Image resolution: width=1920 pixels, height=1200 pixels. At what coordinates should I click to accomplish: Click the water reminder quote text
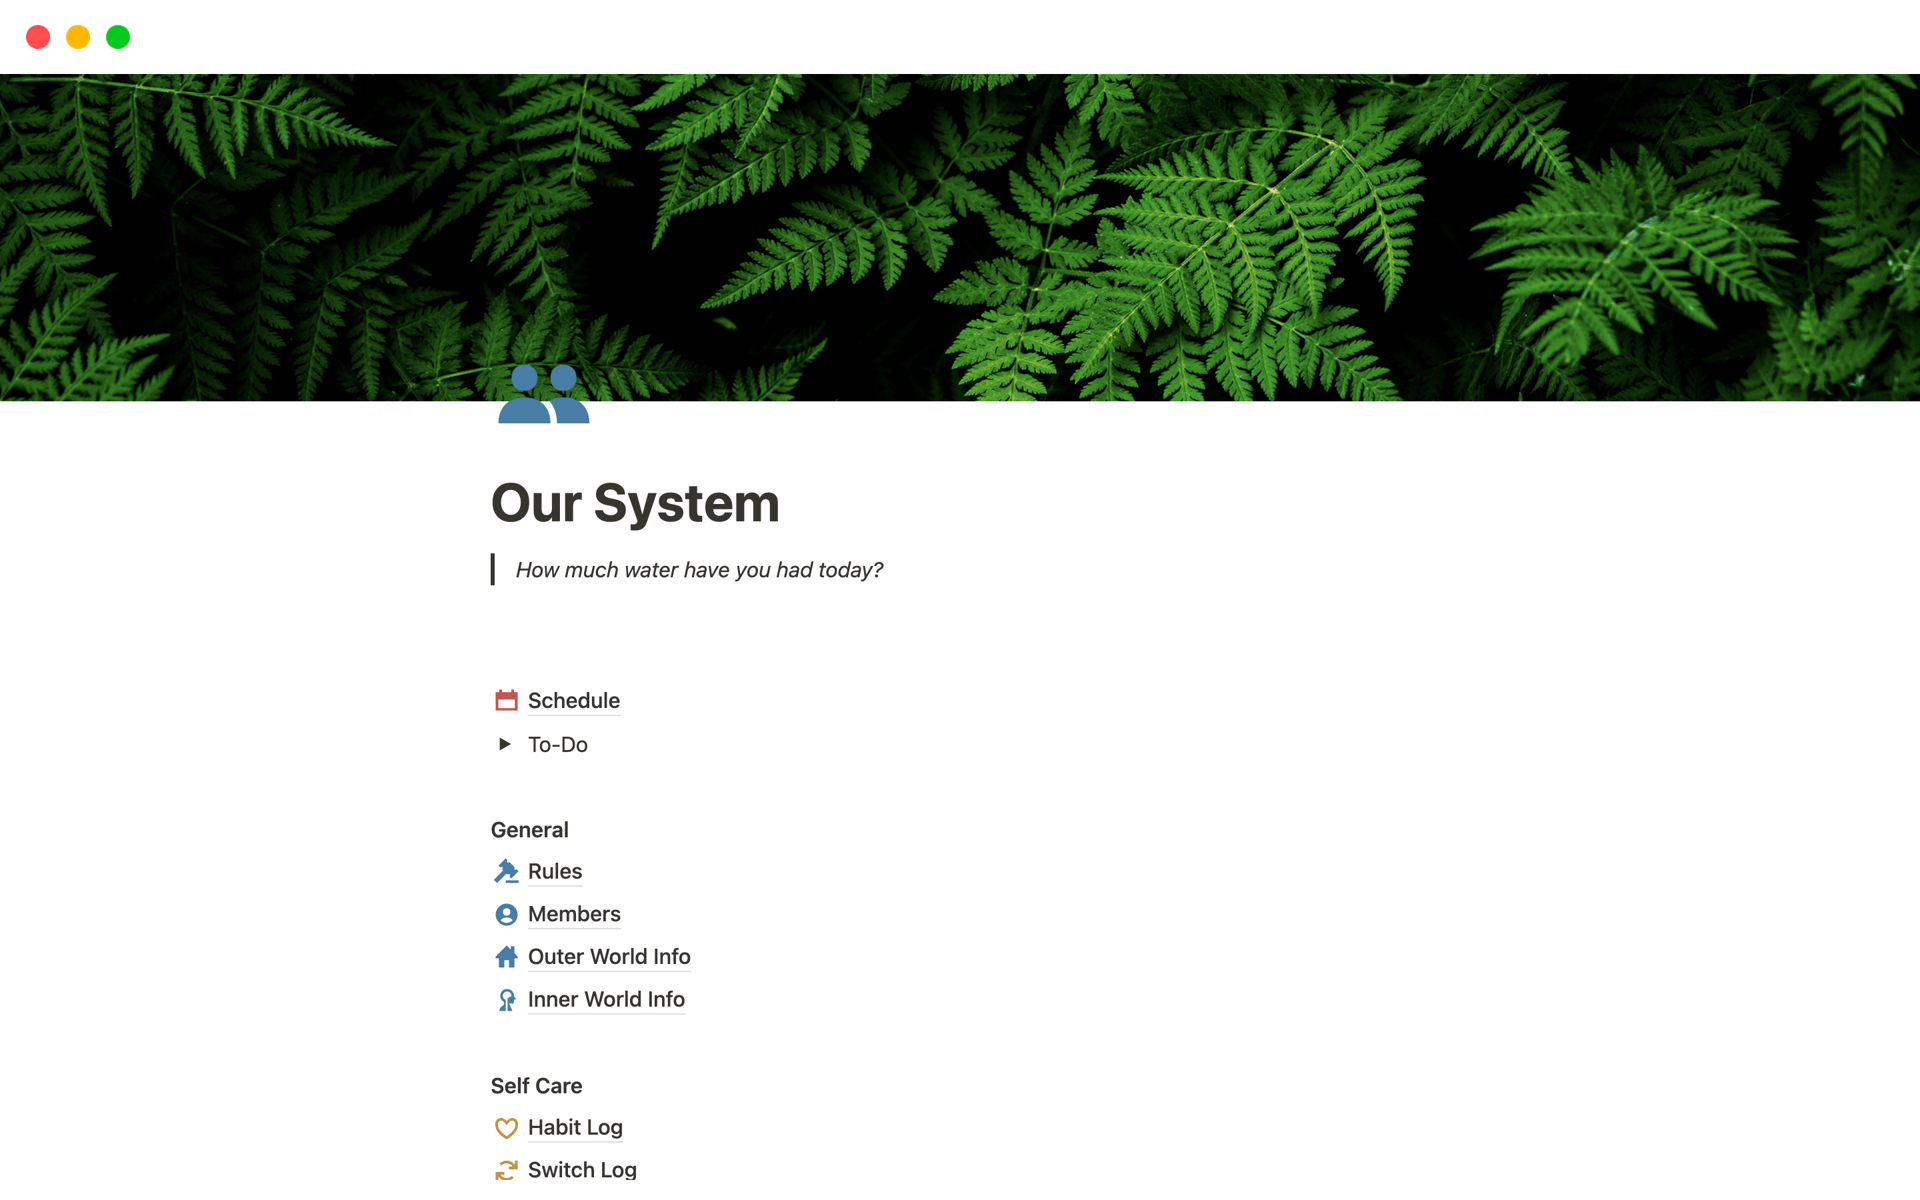(699, 568)
